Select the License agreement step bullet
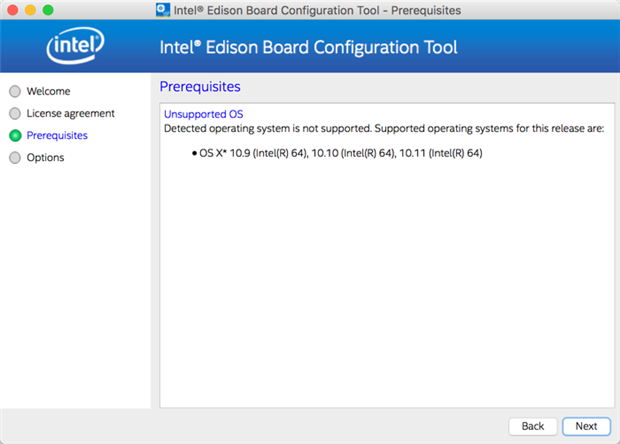 (15, 113)
